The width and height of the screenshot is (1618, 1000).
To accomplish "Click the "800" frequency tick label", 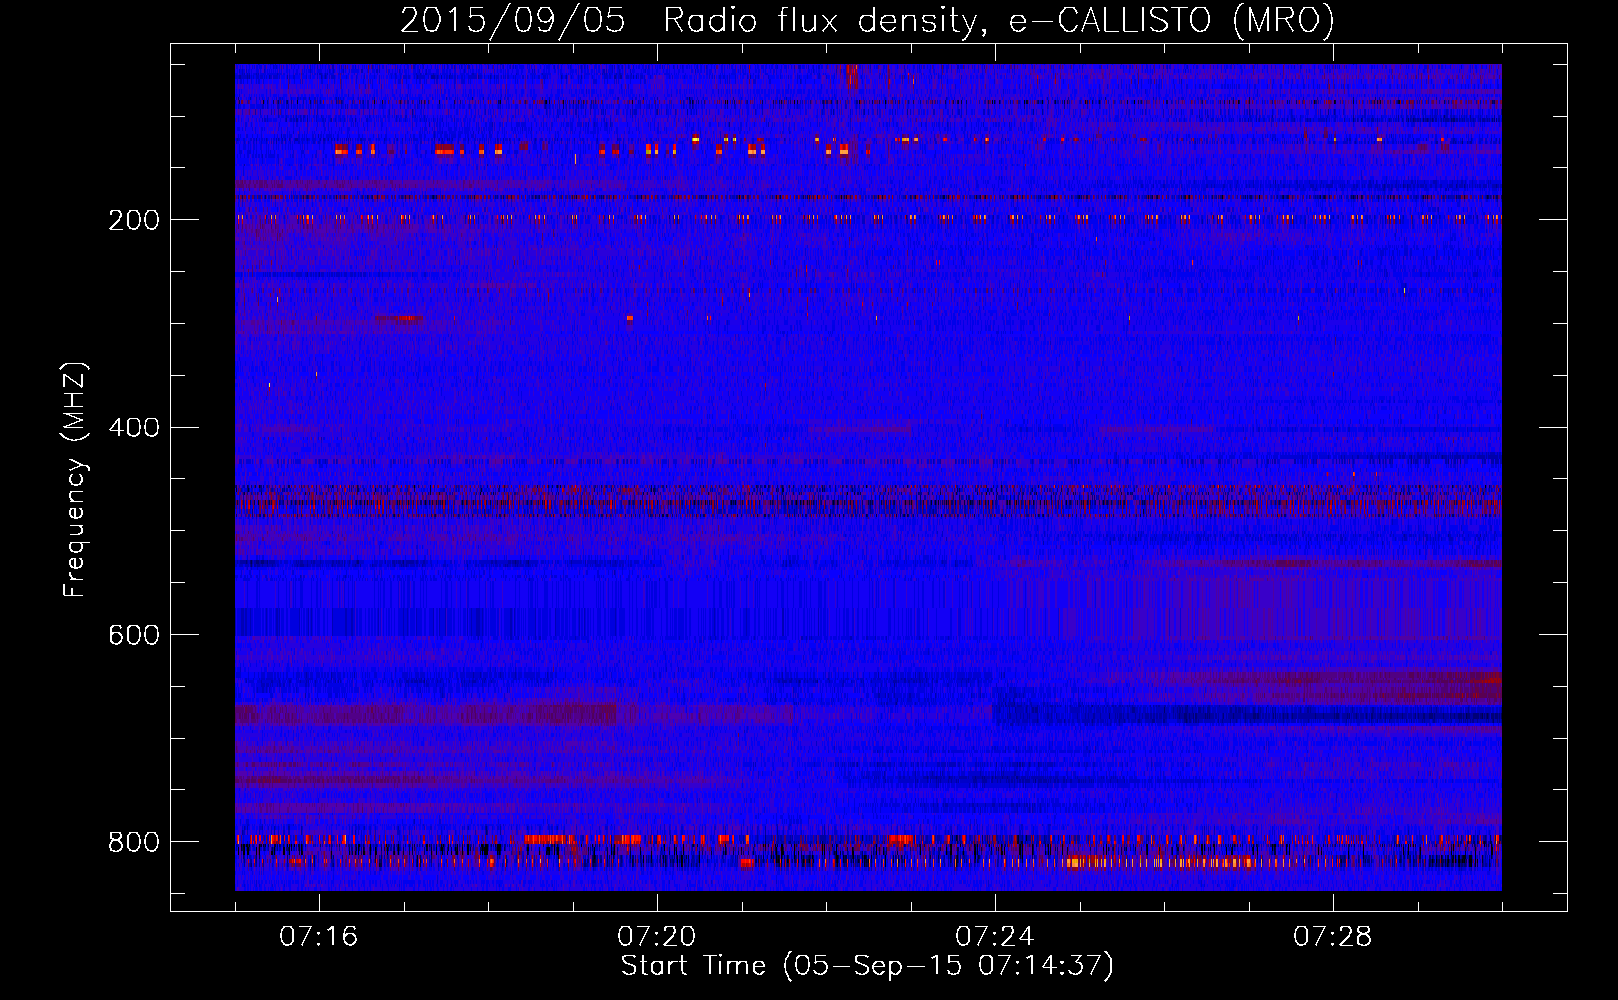I will 133,842.
